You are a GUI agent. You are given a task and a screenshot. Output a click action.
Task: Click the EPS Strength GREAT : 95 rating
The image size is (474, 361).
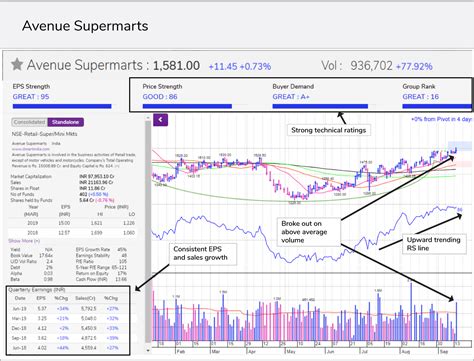tap(31, 97)
